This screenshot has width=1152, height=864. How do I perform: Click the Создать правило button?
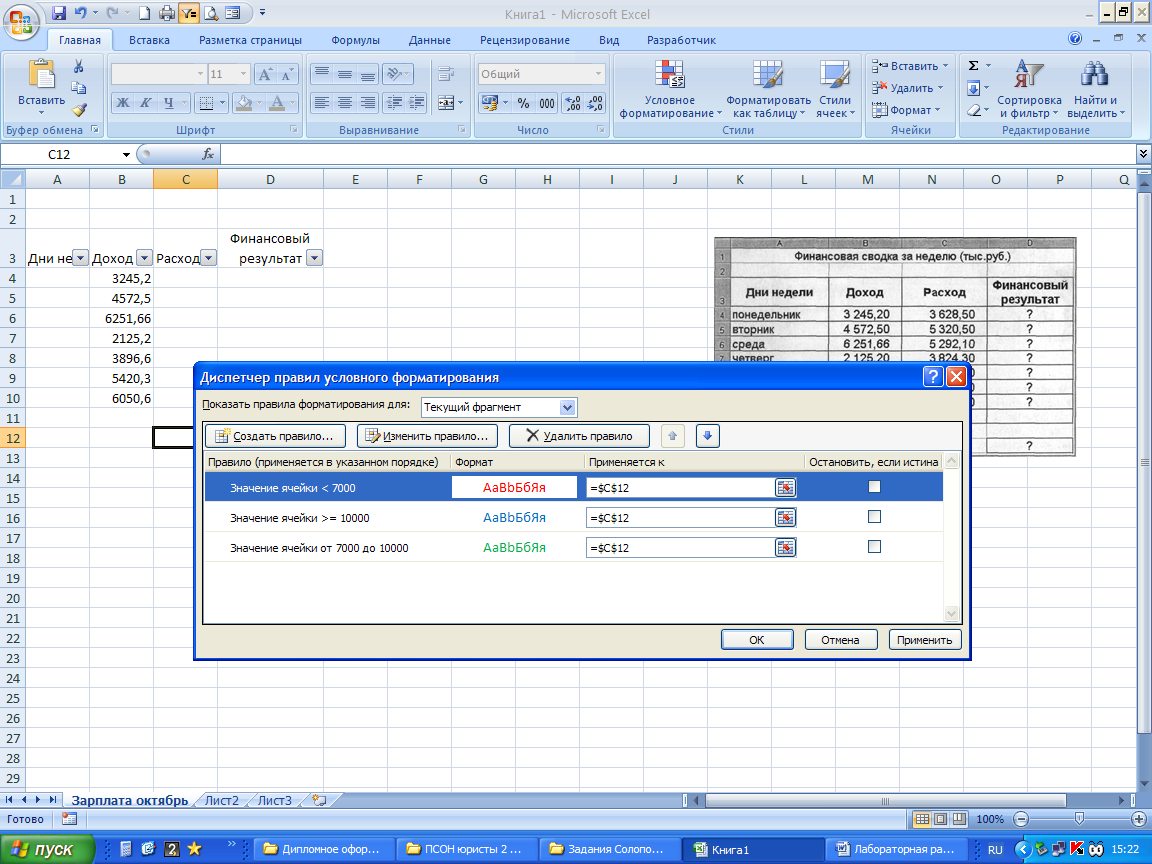coord(276,436)
